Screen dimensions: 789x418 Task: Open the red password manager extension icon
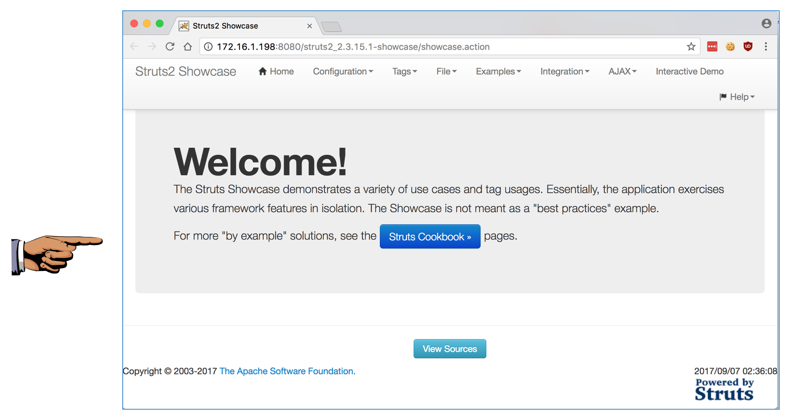(x=712, y=47)
